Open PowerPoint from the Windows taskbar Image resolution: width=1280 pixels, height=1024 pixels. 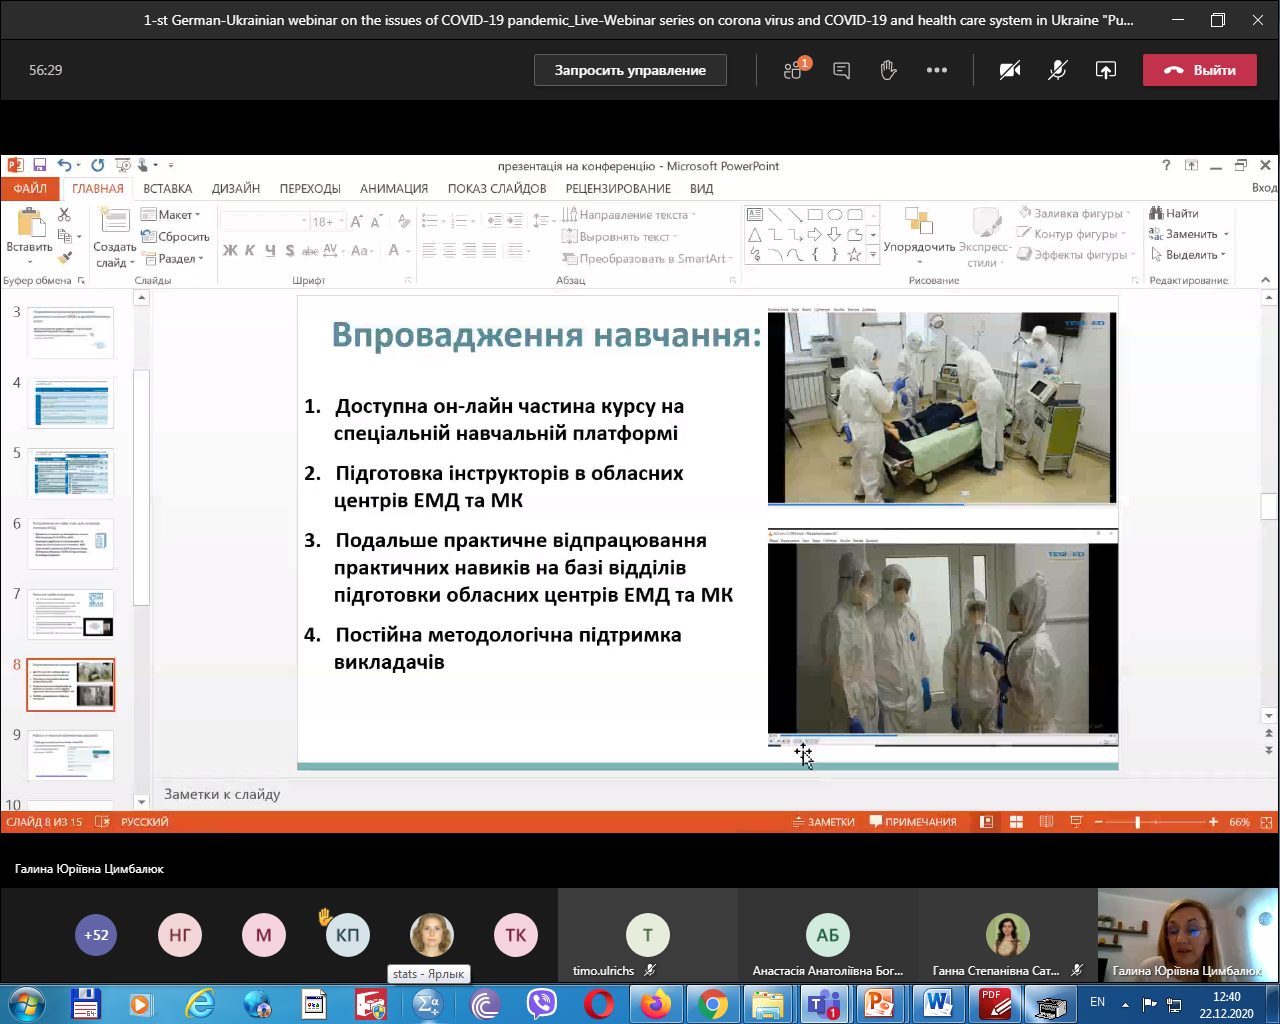[880, 1003]
